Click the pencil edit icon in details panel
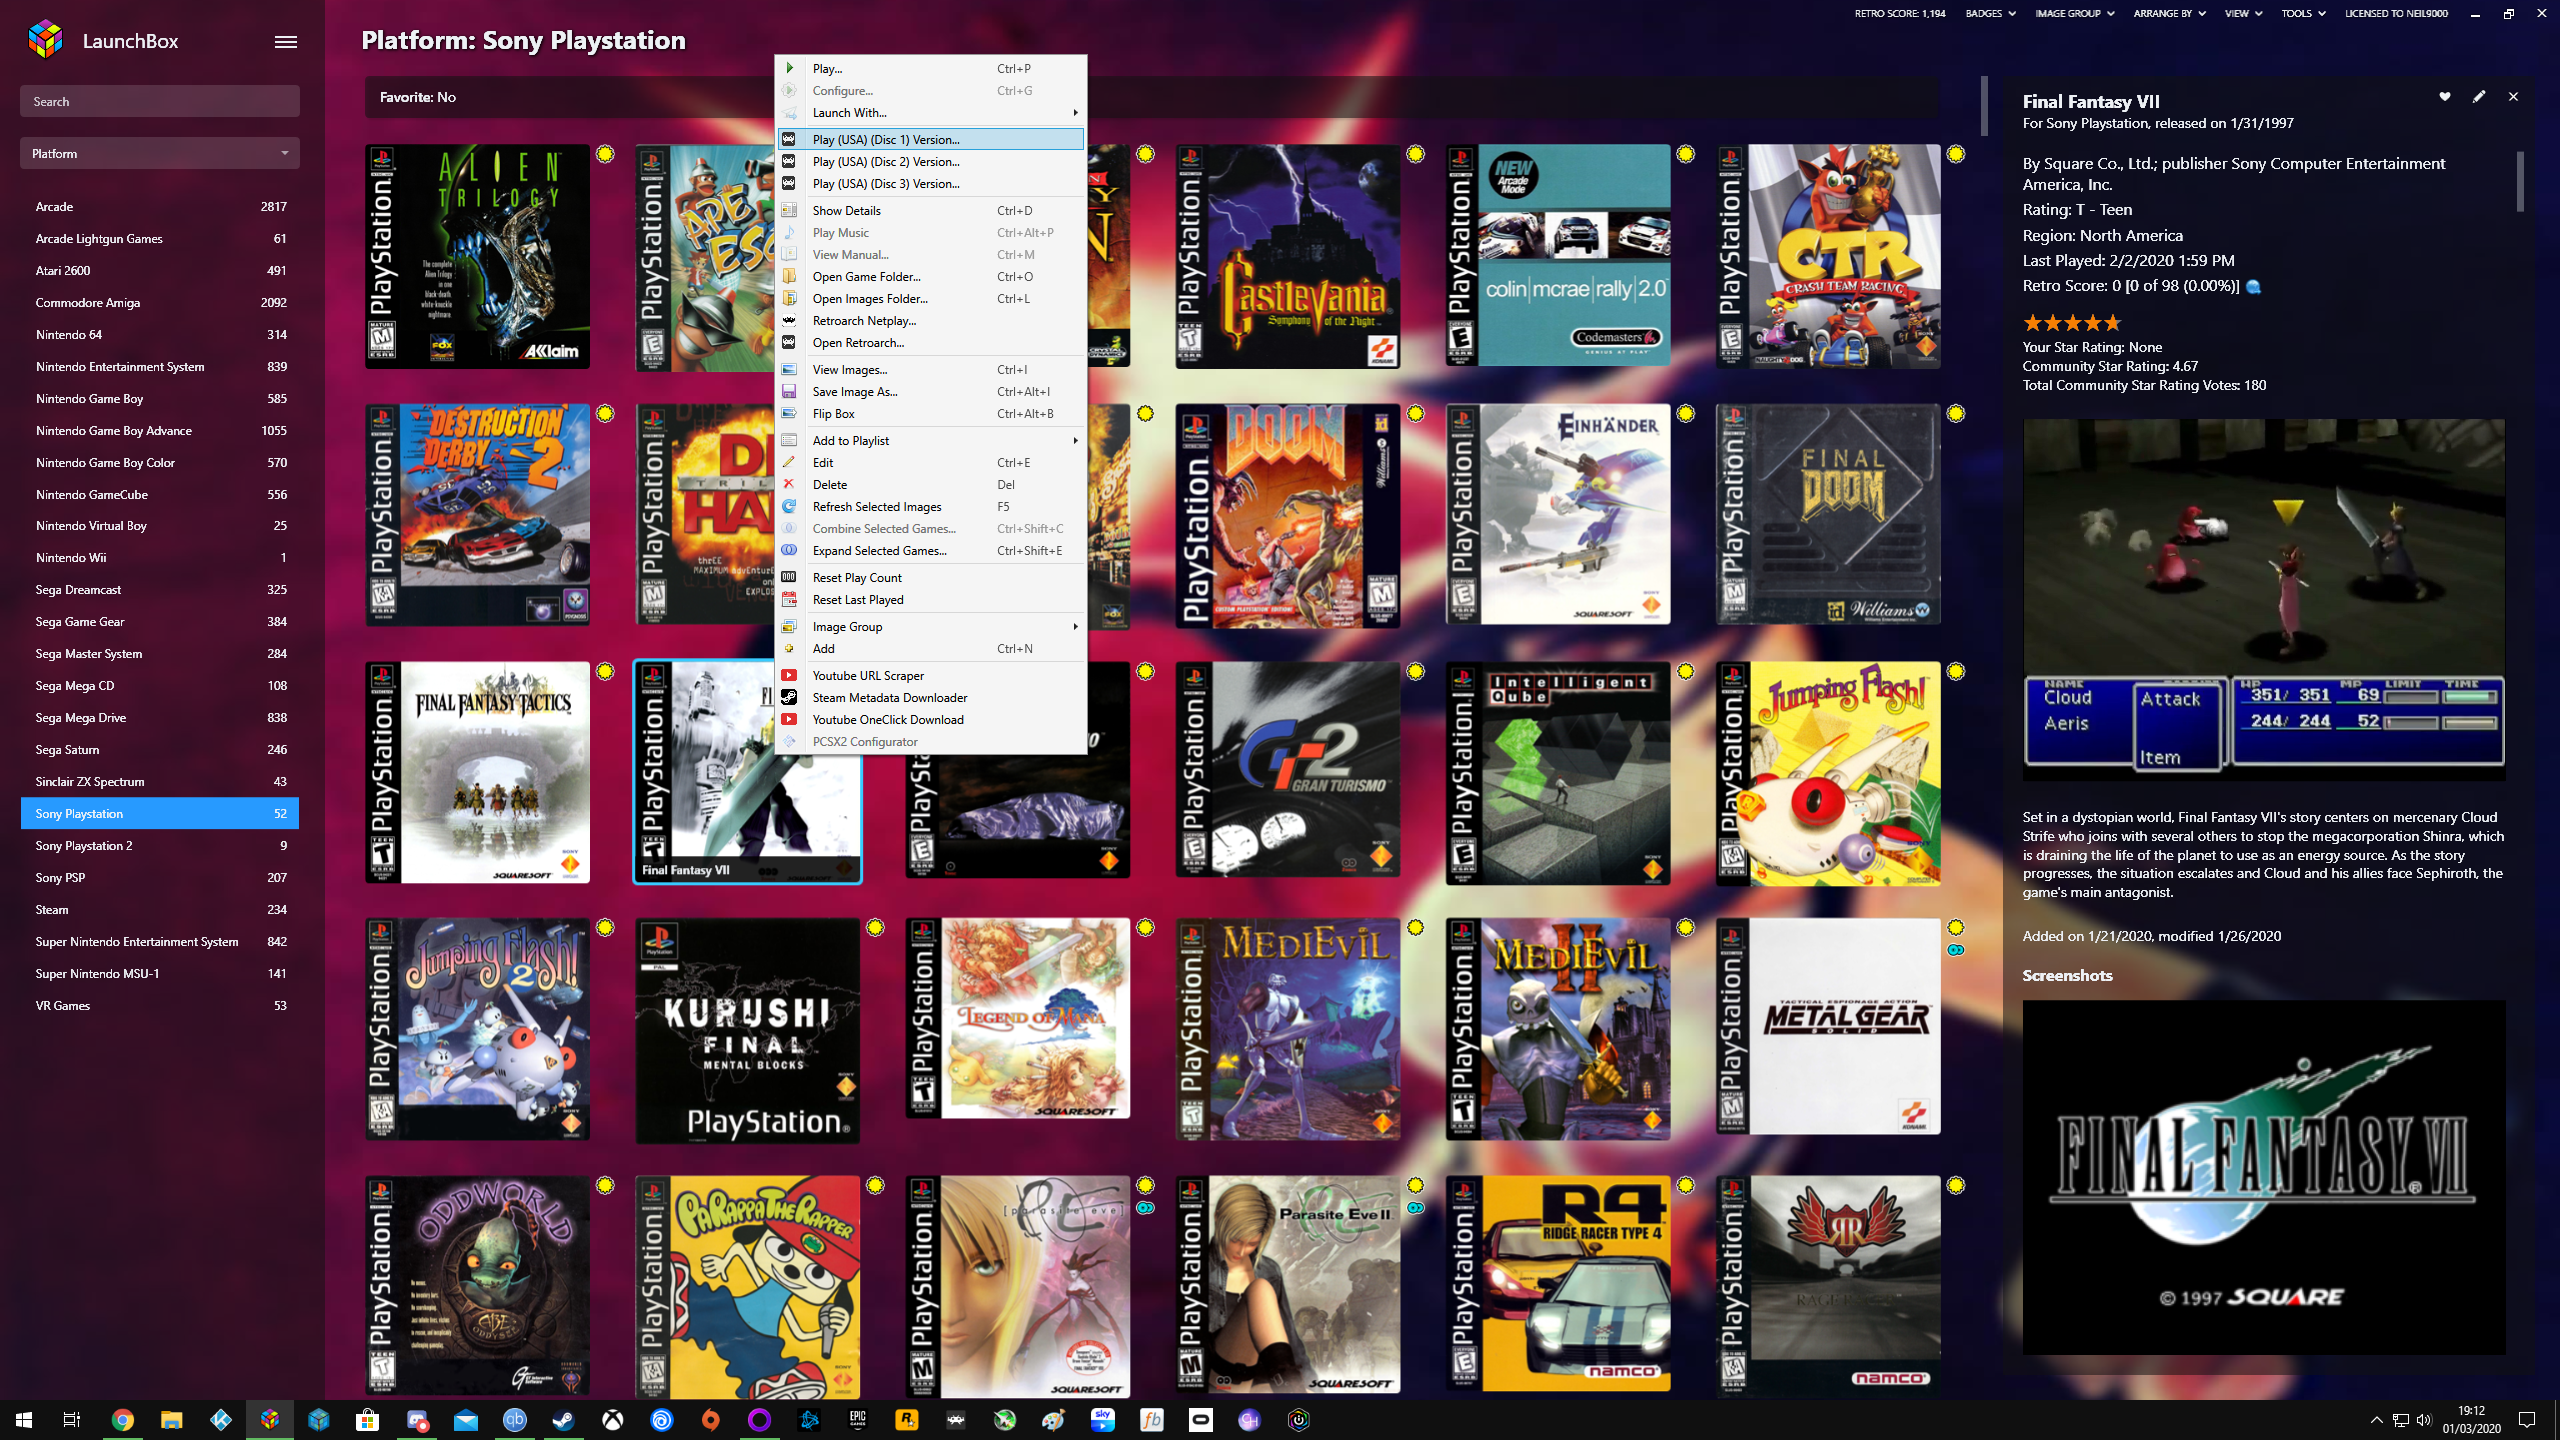The height and width of the screenshot is (1440, 2560). click(2479, 97)
